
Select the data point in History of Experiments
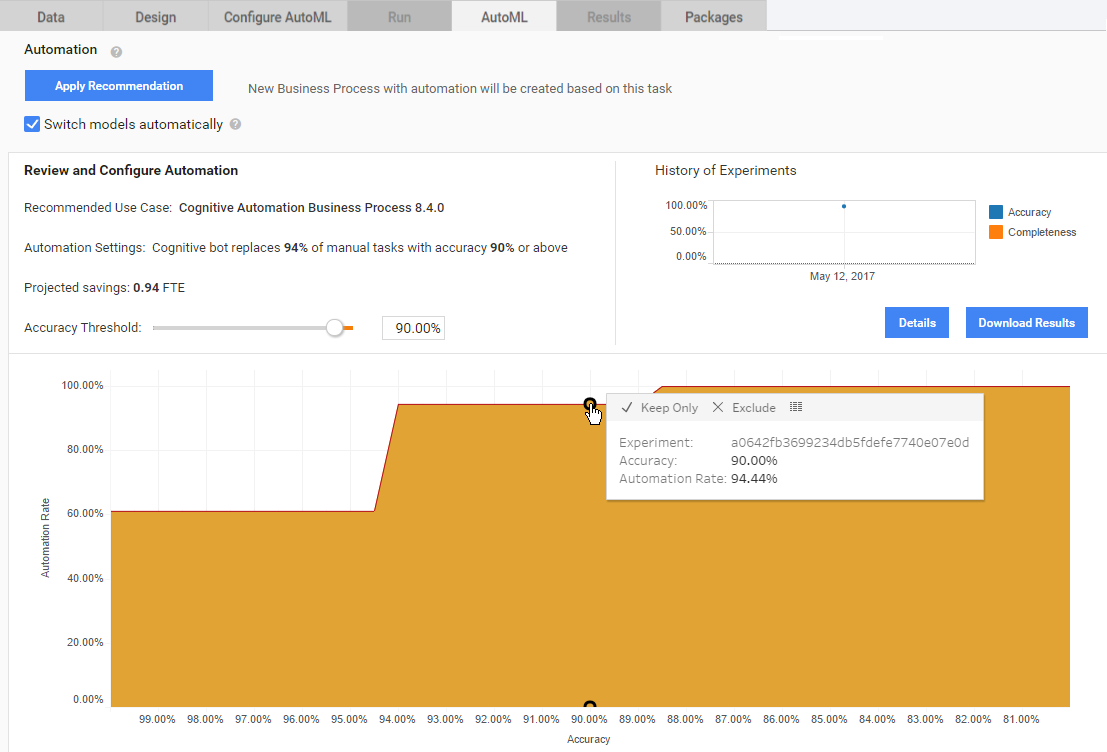(844, 206)
